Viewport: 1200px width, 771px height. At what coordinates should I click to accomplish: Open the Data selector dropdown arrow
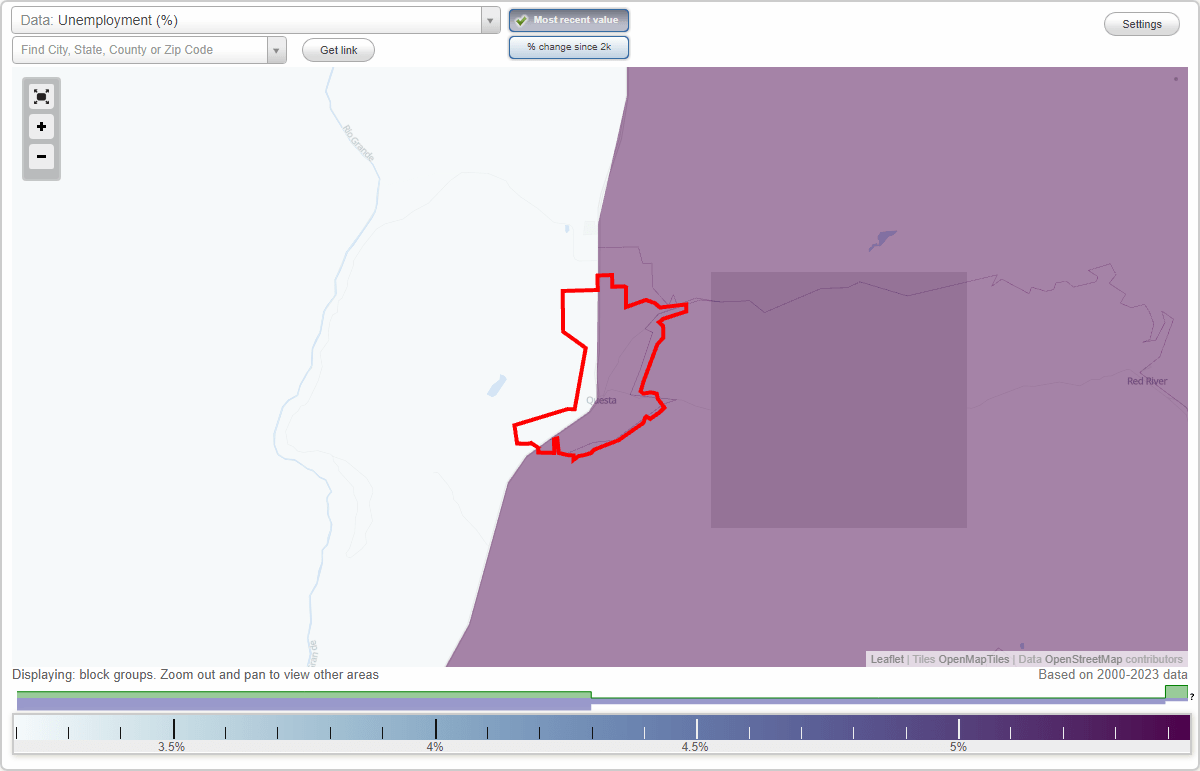pyautogui.click(x=489, y=19)
